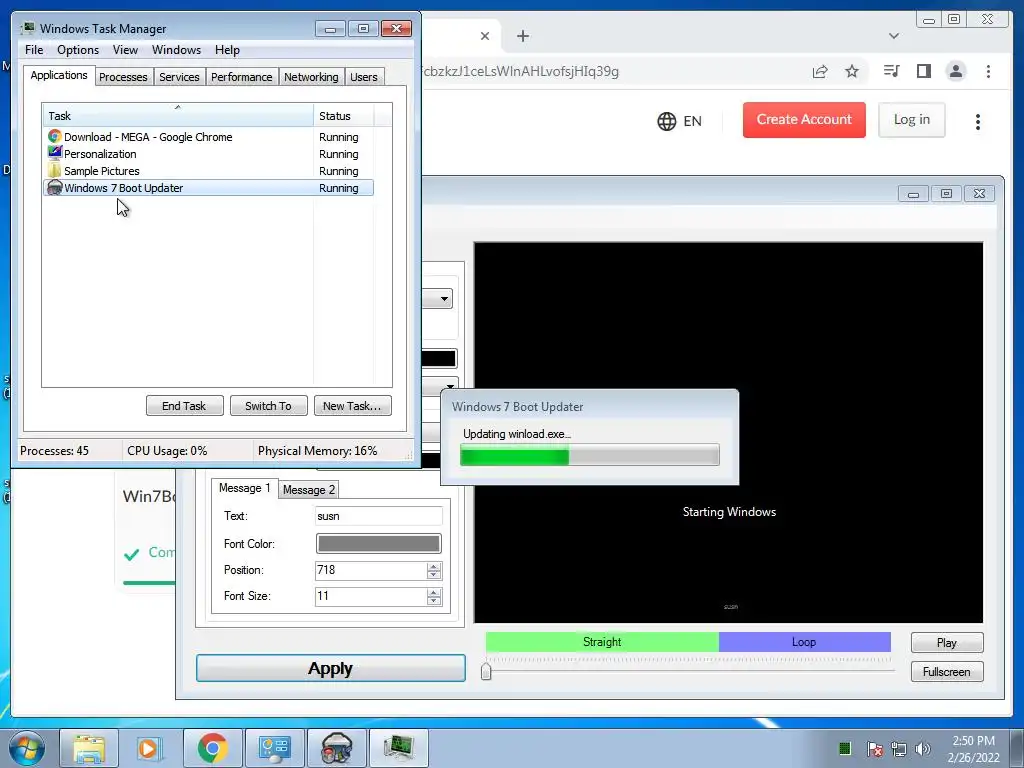
Task: Select Download - MEGA - Google Chrome task
Action: coord(208,136)
